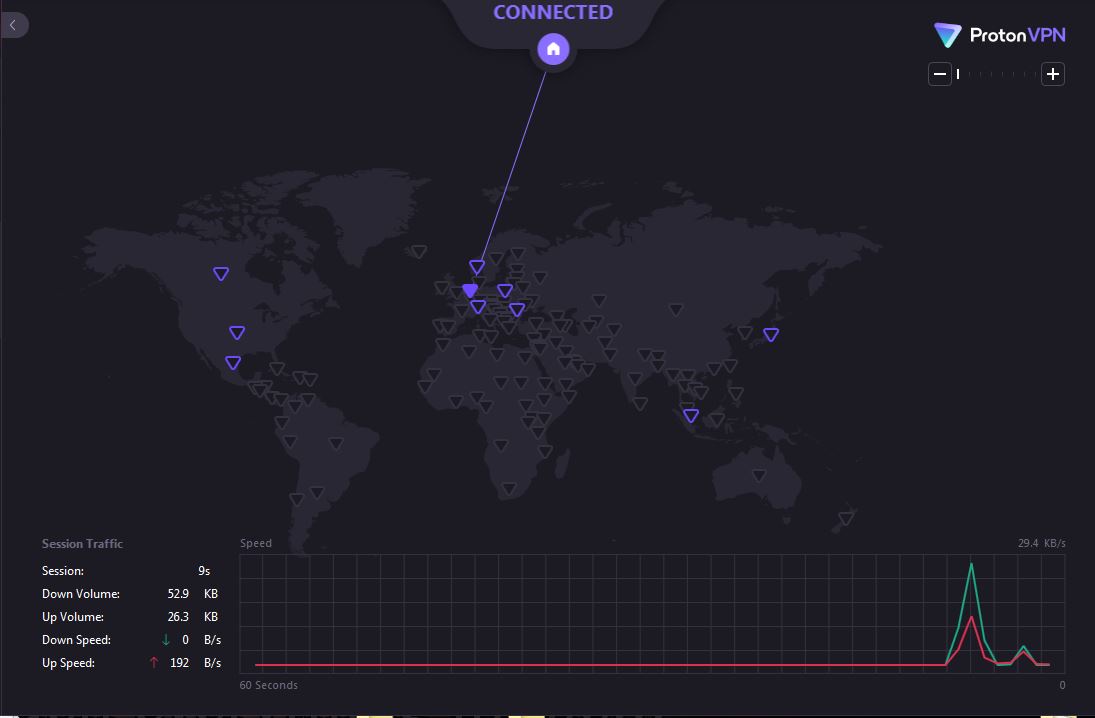Viewport: 1095px width, 718px height.
Task: Click the Up Speed value row
Action: coord(130,663)
